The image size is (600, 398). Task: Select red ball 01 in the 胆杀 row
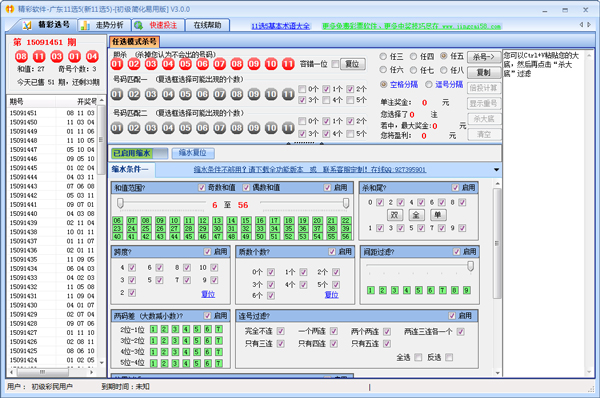click(117, 64)
